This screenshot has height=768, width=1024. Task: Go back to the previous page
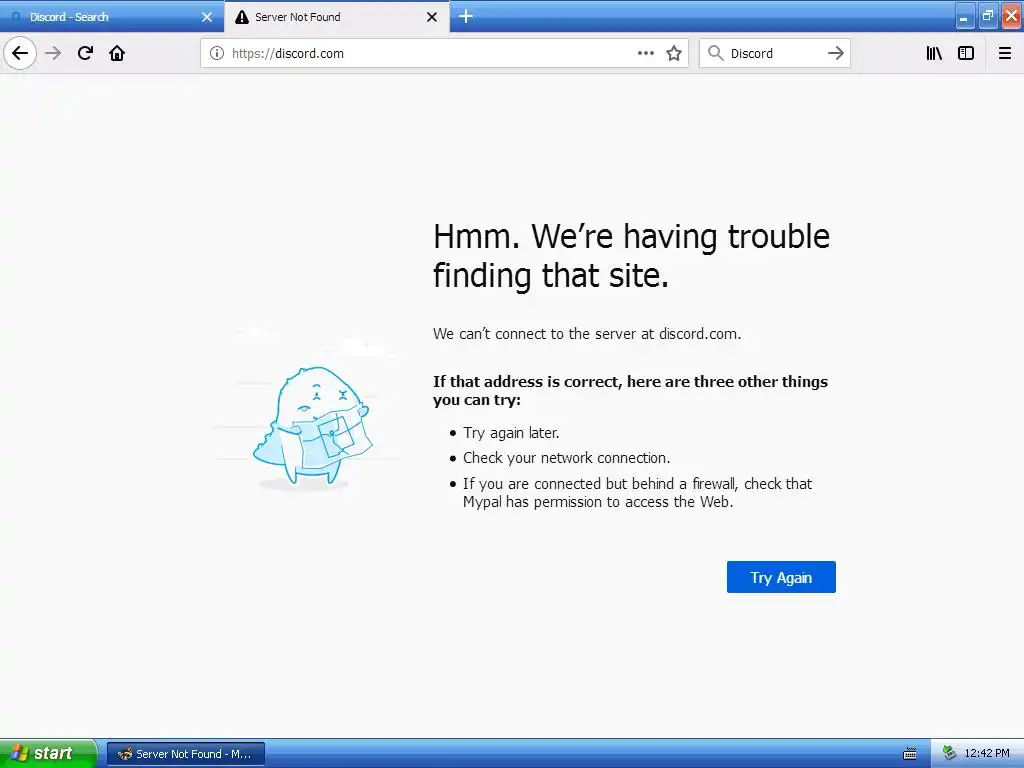click(x=20, y=53)
